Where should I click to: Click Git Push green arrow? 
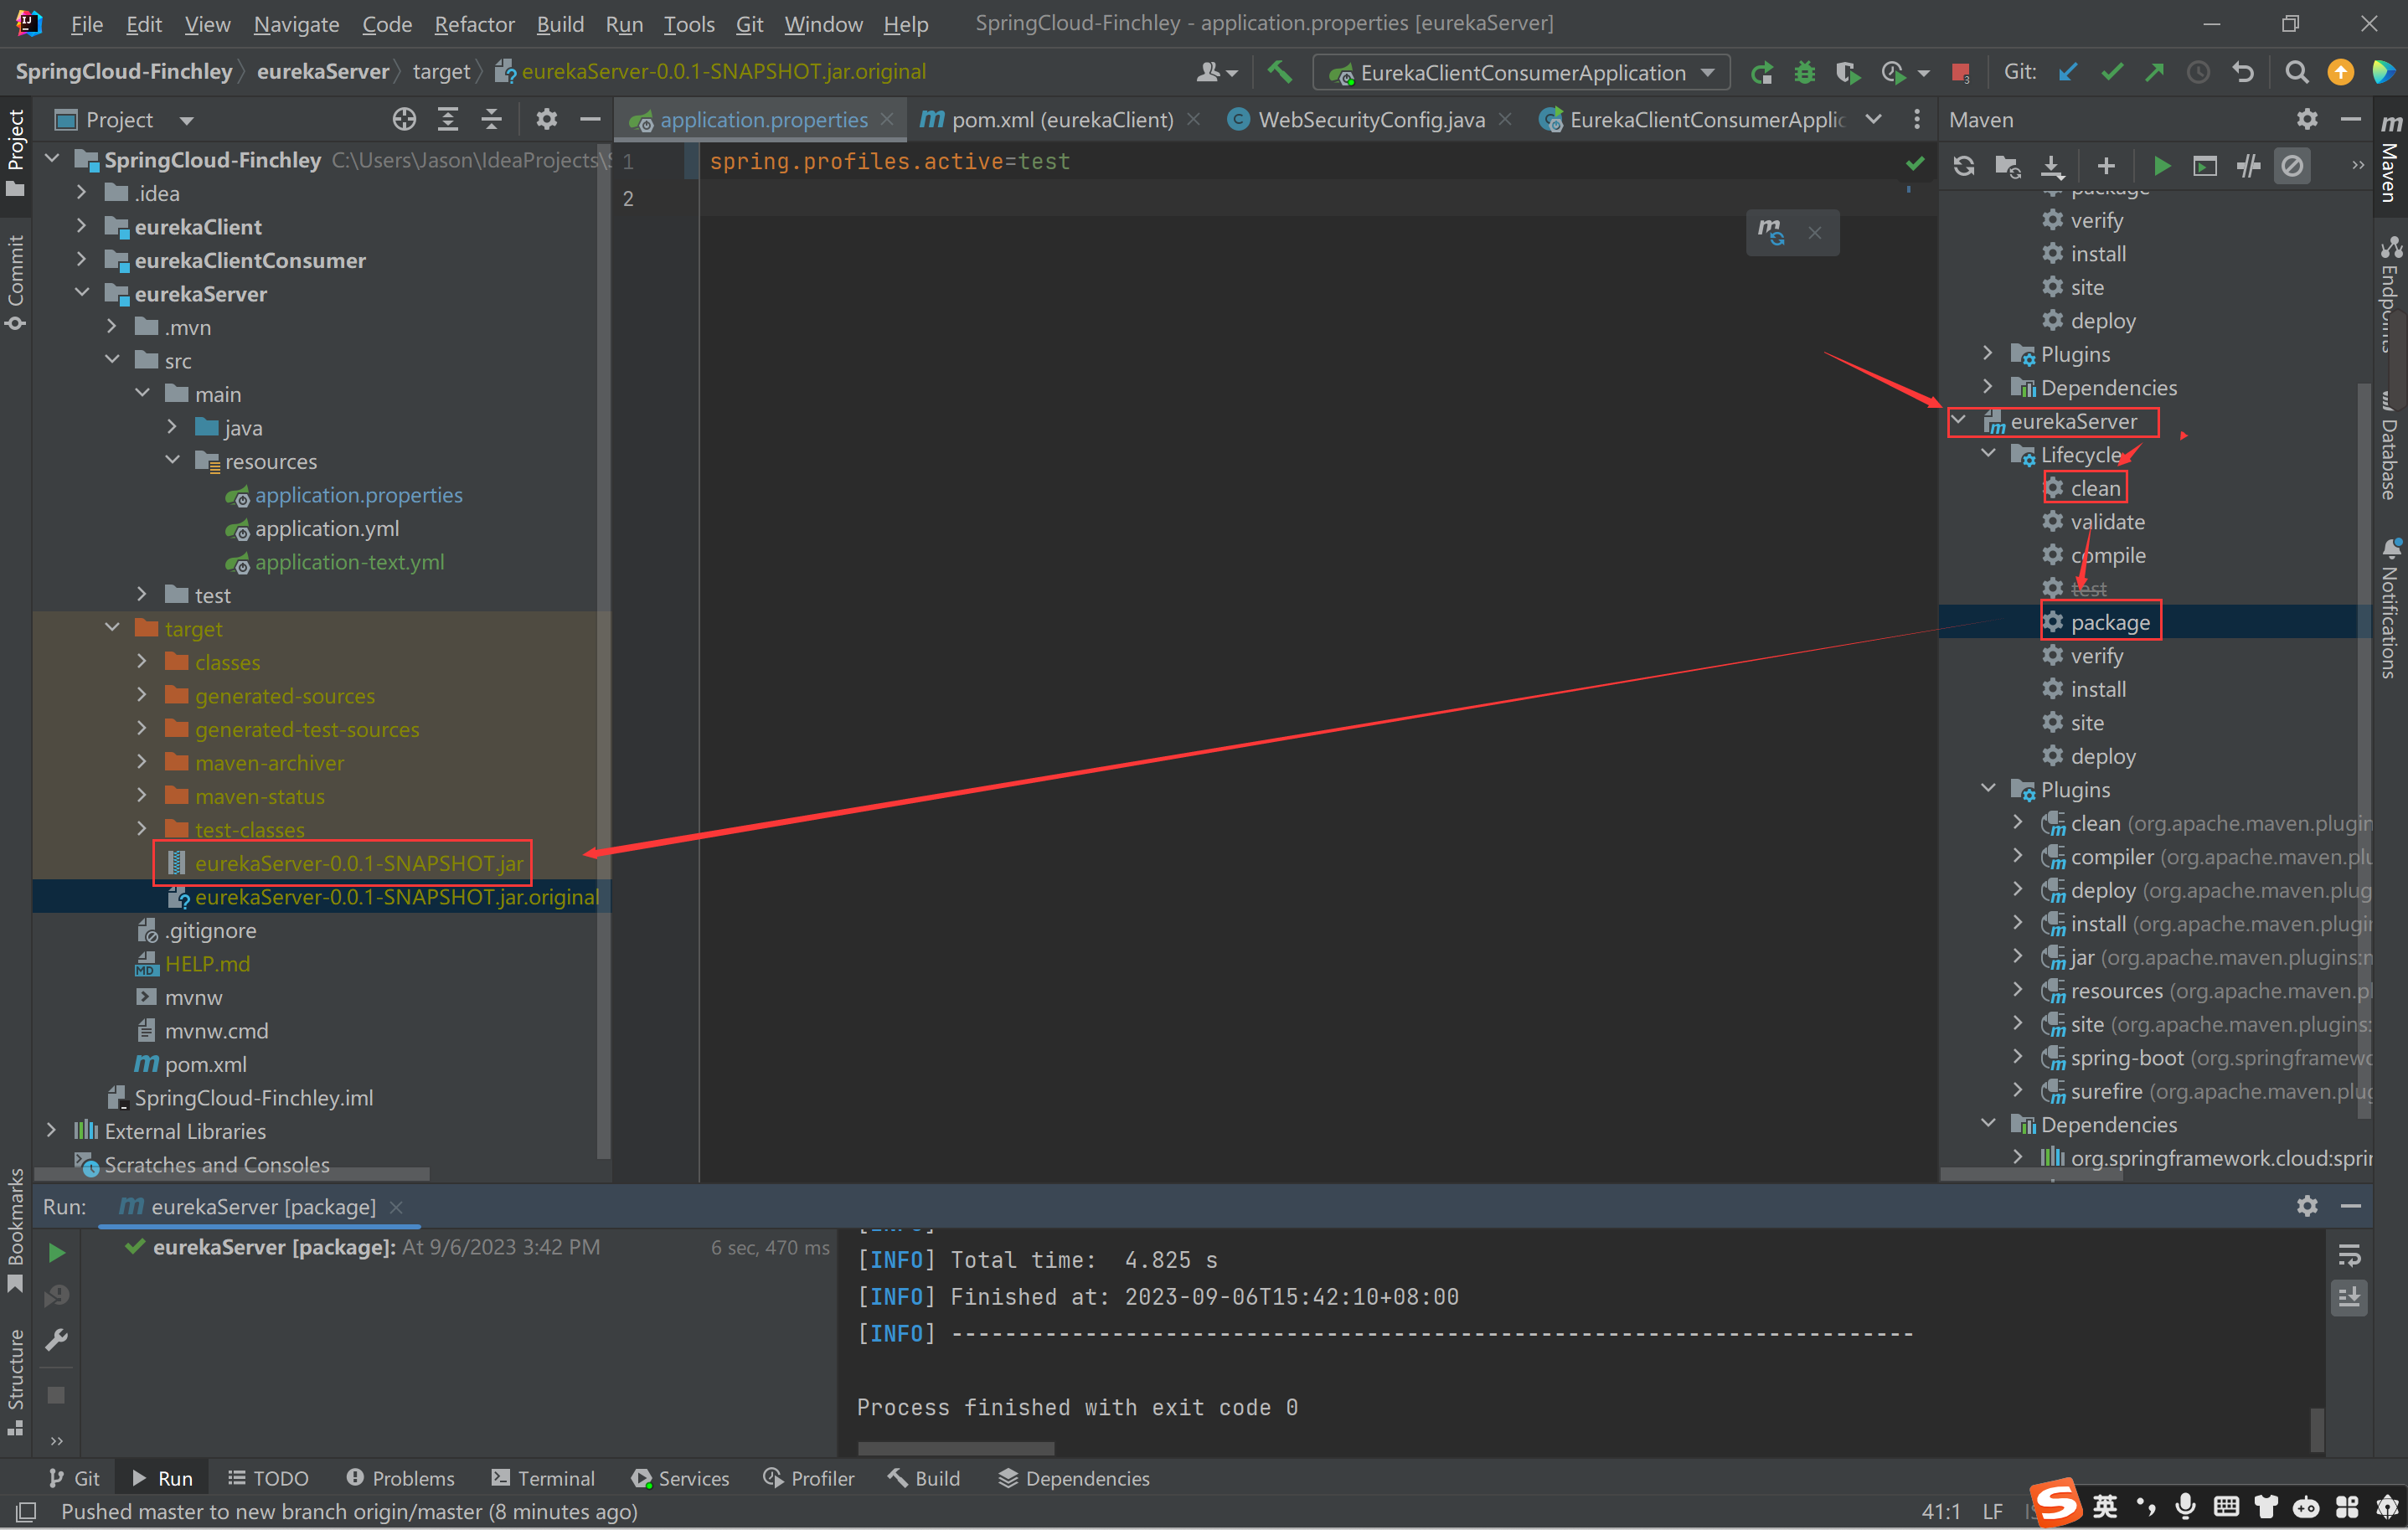[2155, 72]
